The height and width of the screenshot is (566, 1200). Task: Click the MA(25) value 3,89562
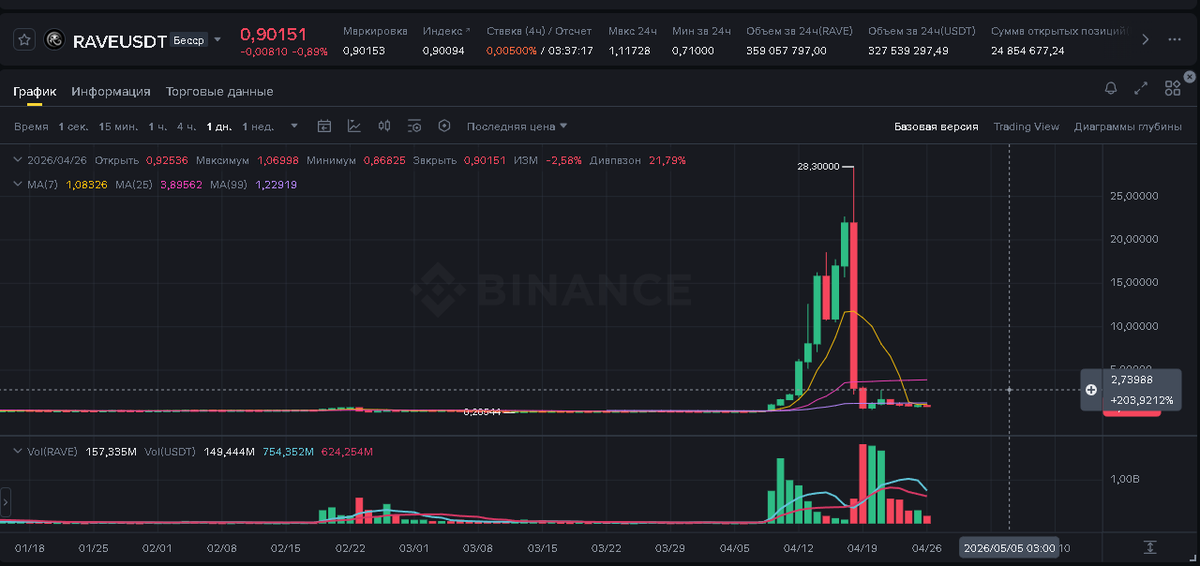[181, 185]
